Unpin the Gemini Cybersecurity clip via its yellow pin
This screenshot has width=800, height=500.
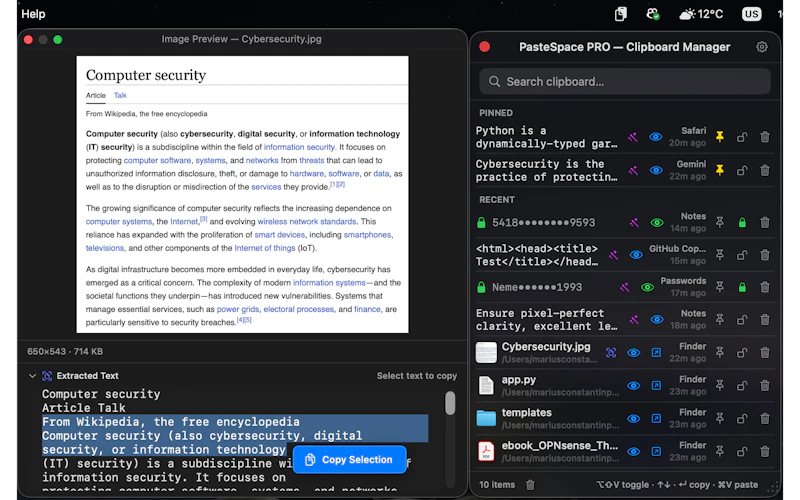tap(719, 170)
